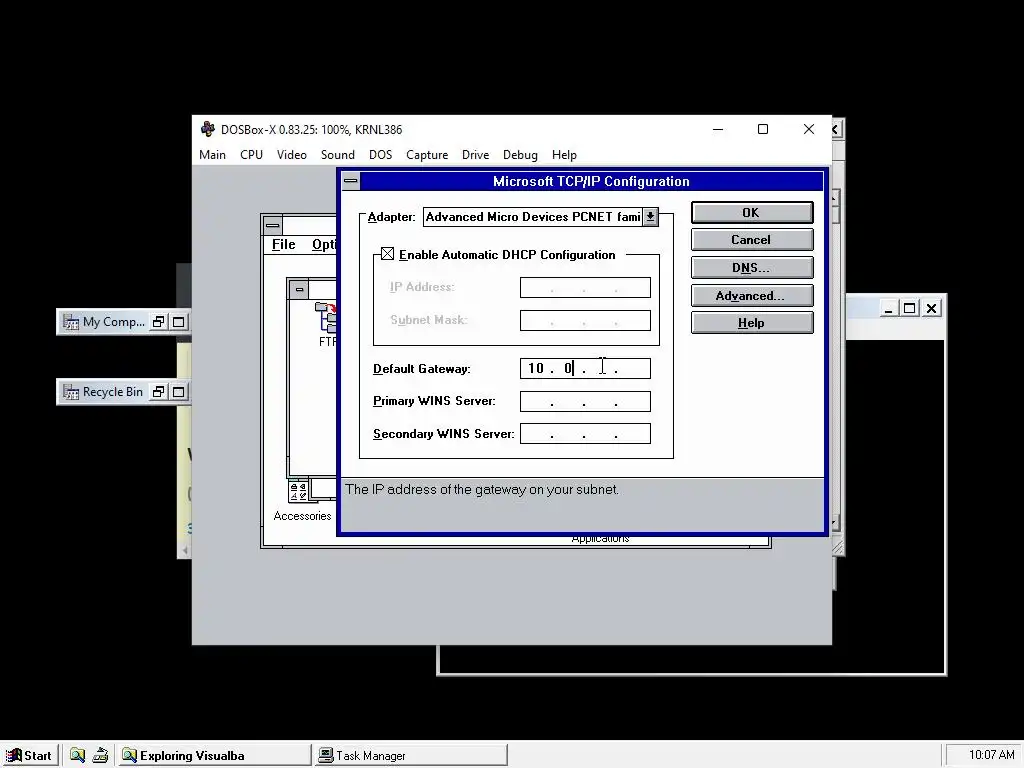The height and width of the screenshot is (768, 1024).
Task: Click the Recycle Bin window icon
Action: click(71, 392)
